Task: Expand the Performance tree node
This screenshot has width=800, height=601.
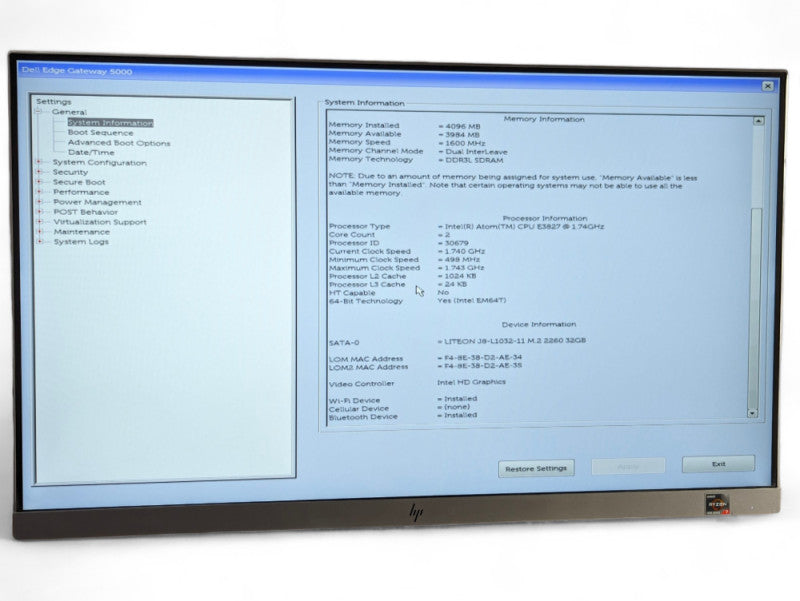Action: (39, 192)
